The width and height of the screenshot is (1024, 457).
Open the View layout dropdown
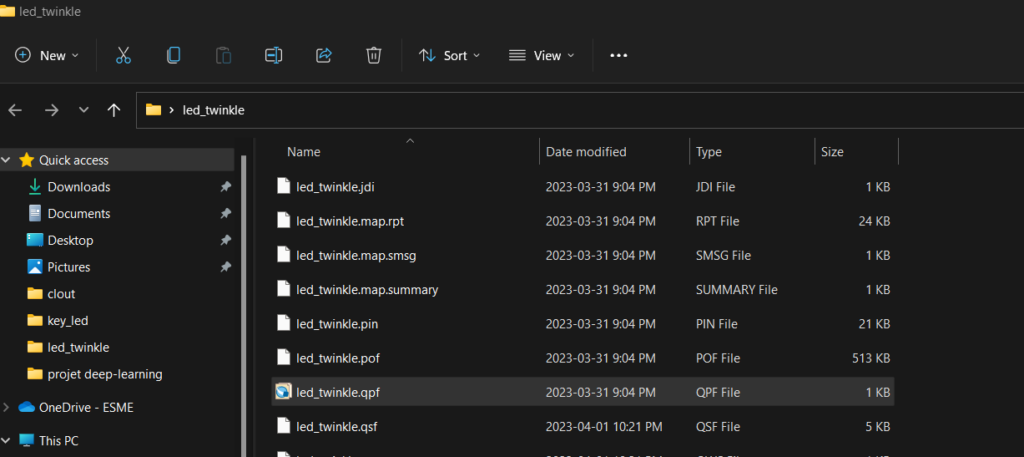541,56
